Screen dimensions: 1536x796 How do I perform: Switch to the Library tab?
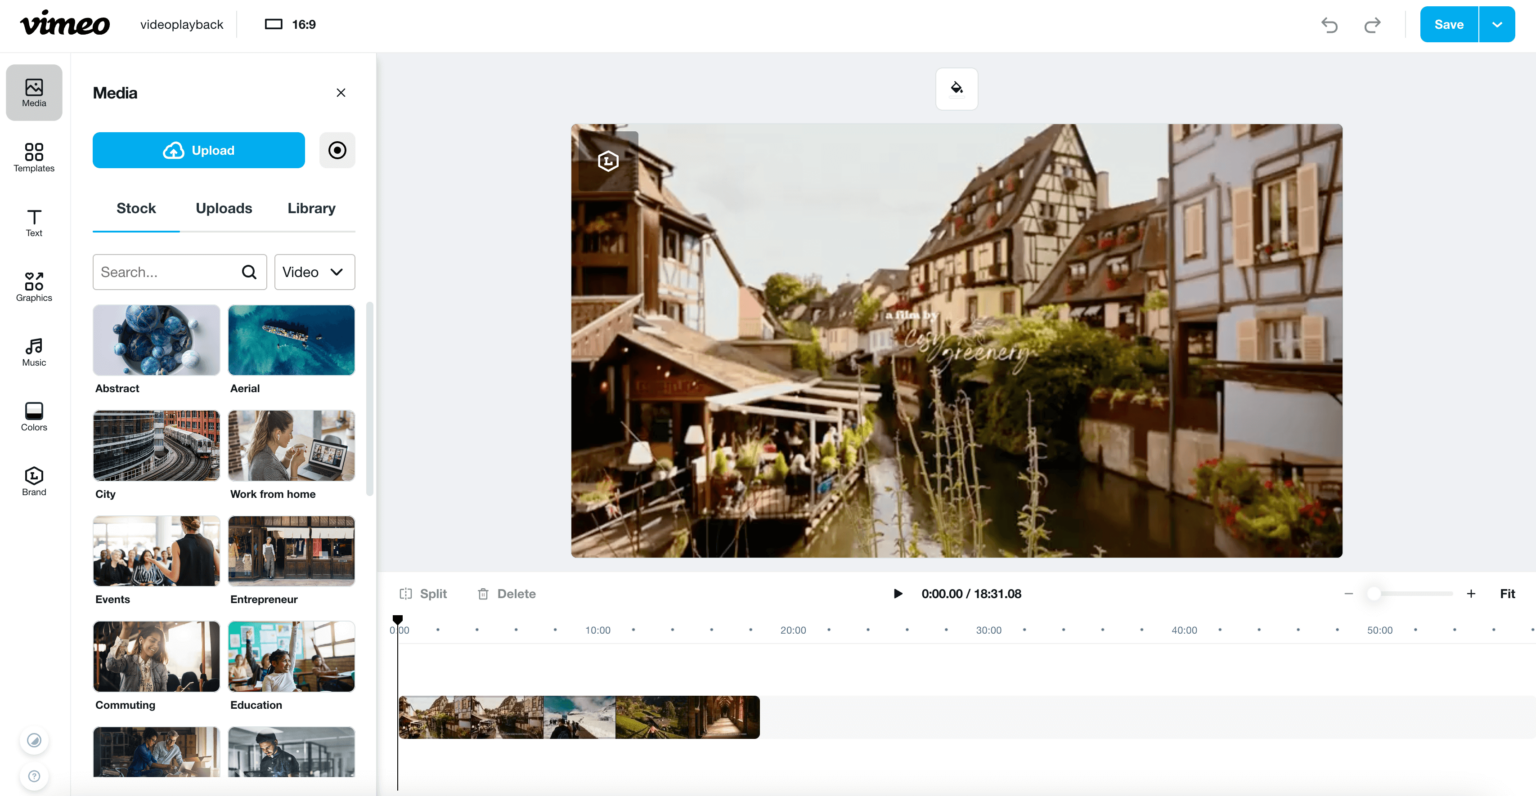311,208
